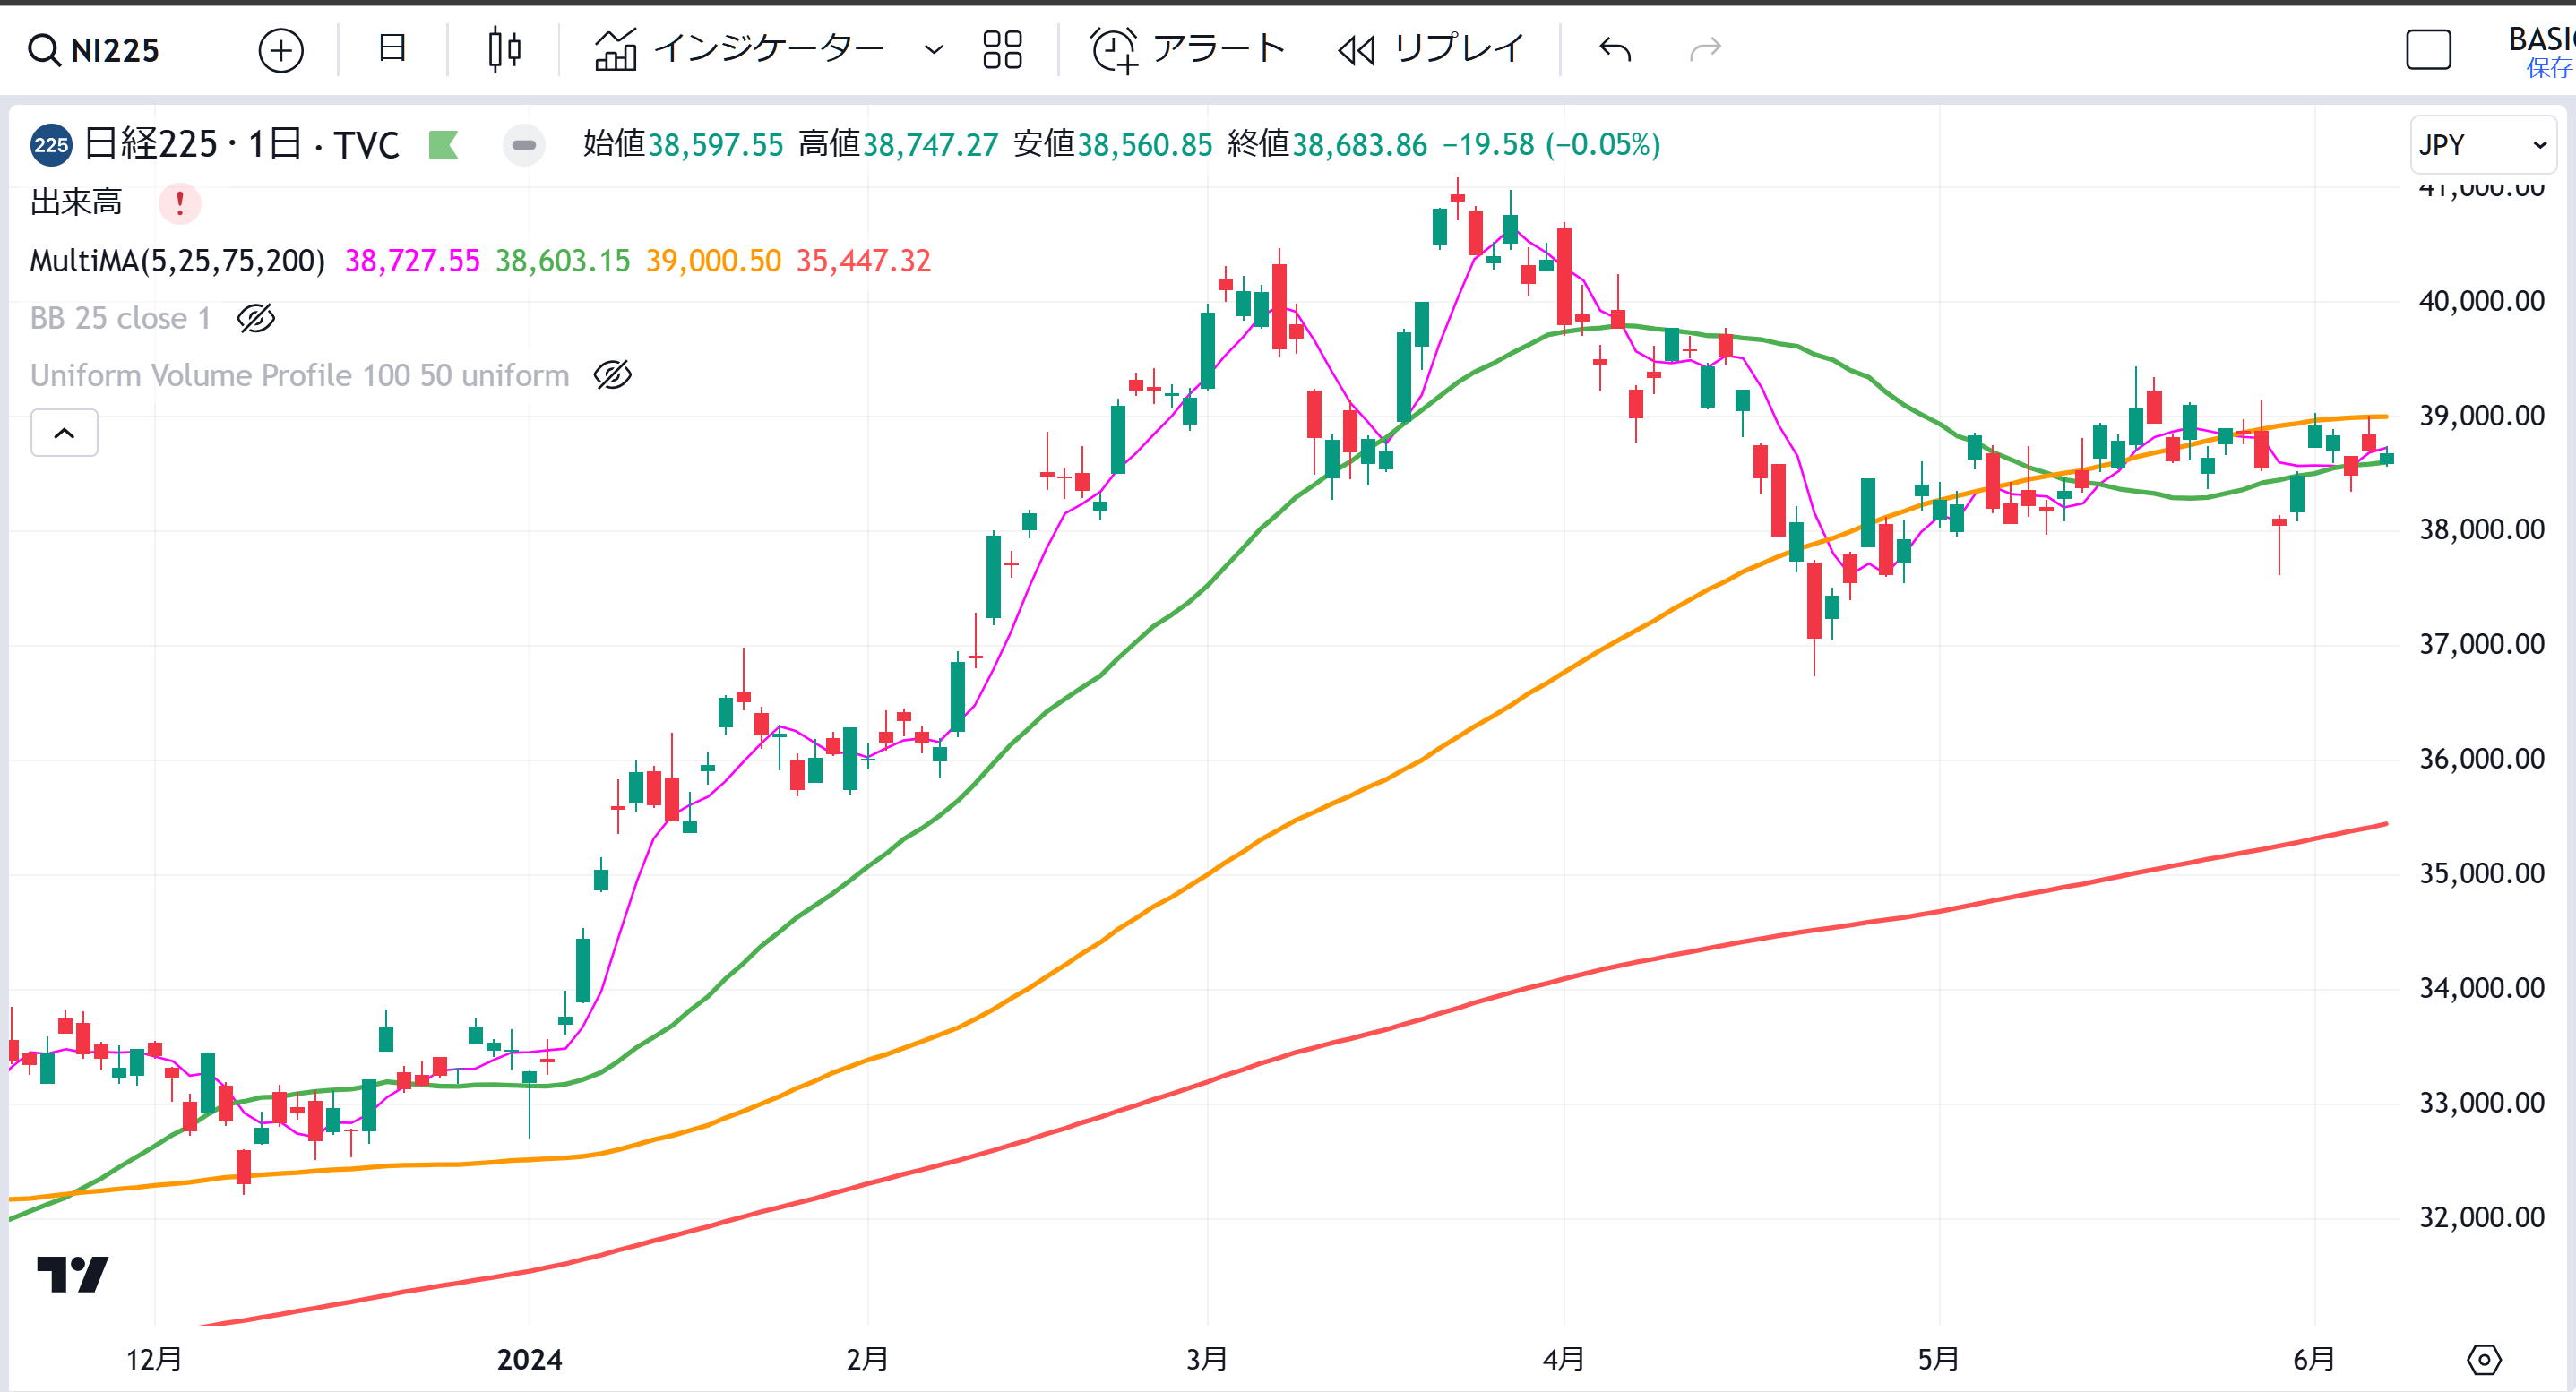
Task: Open the layout setup square icon
Action: click(2428, 49)
